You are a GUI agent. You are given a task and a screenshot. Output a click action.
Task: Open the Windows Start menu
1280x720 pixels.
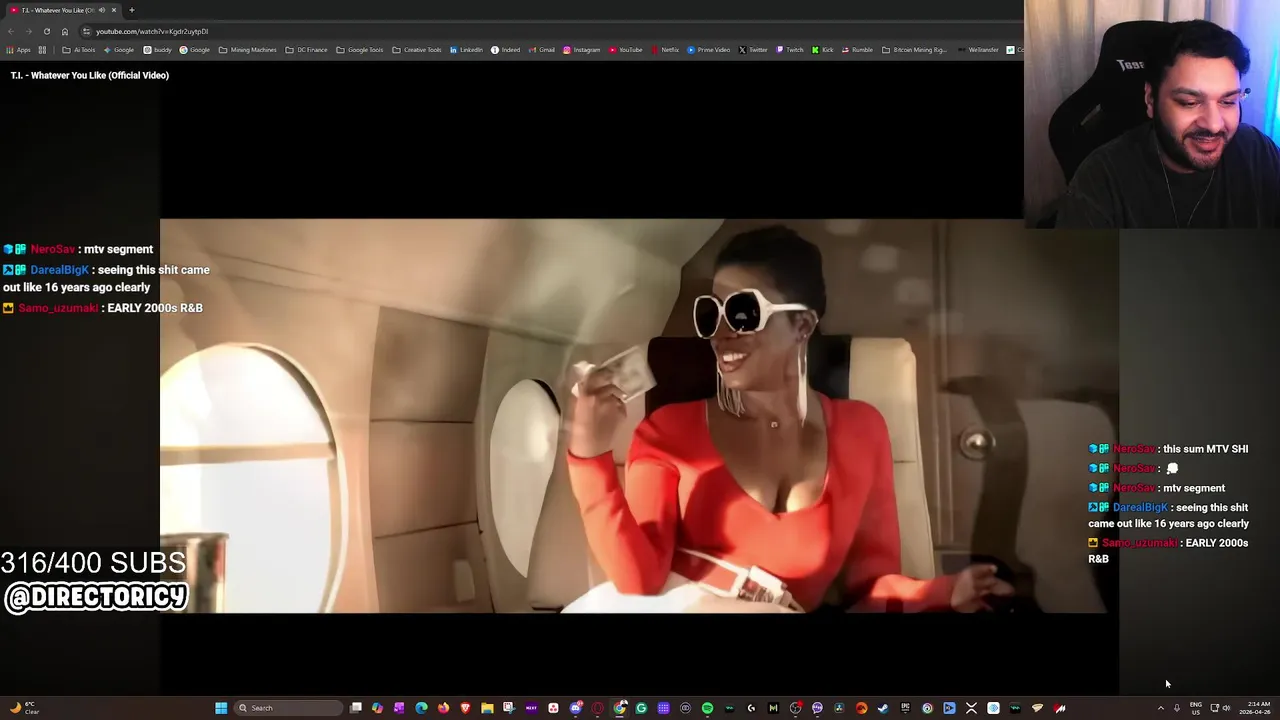coord(221,708)
